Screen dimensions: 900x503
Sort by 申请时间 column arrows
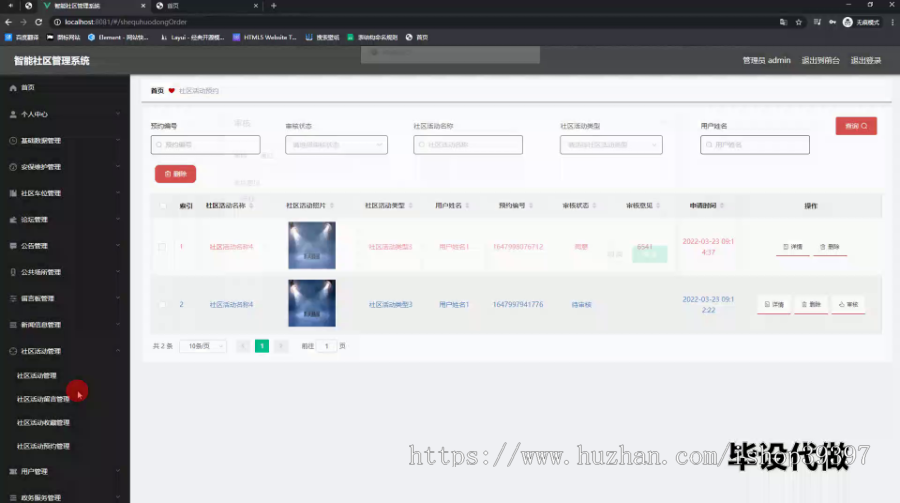click(x=722, y=206)
